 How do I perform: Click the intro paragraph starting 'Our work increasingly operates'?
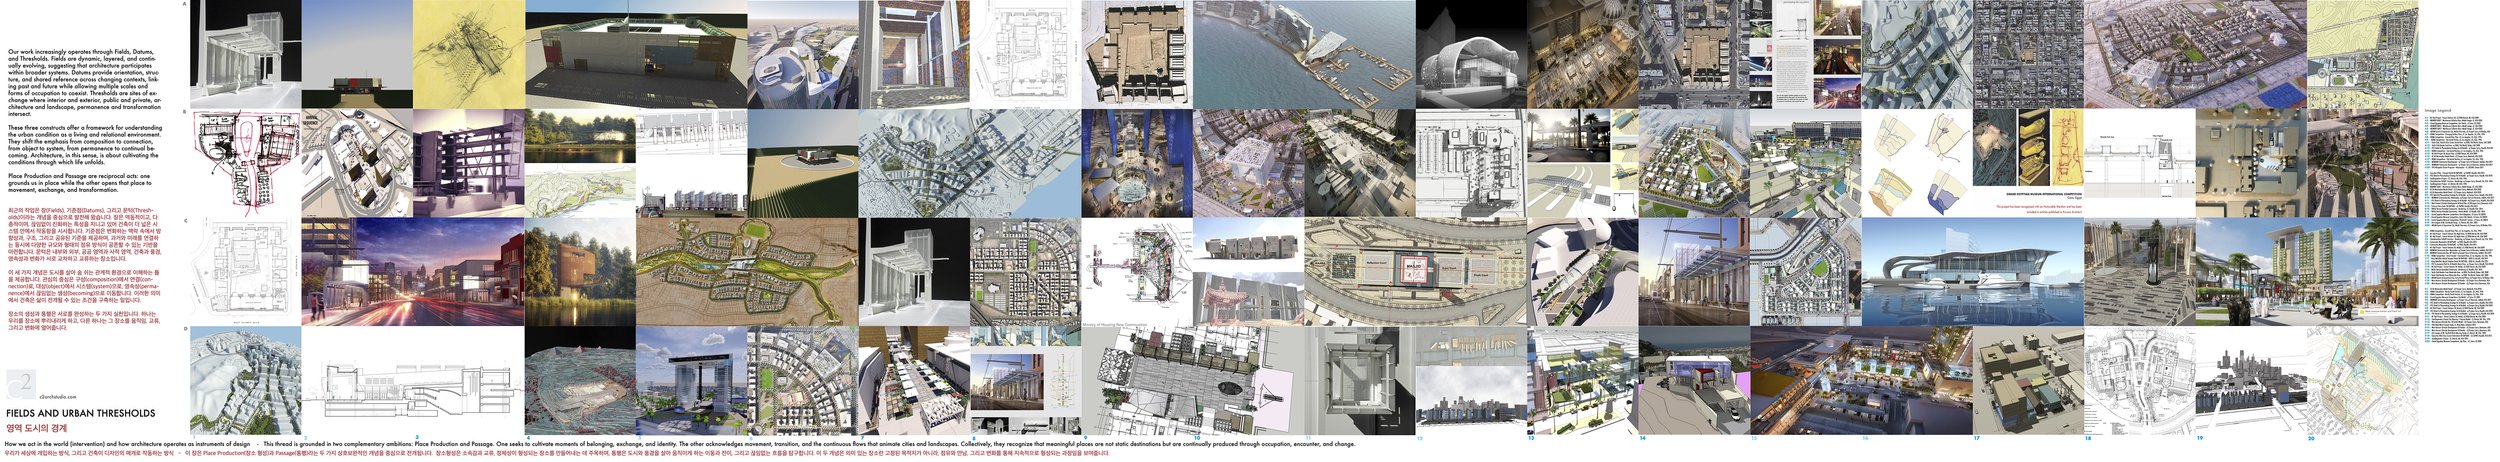click(x=84, y=82)
